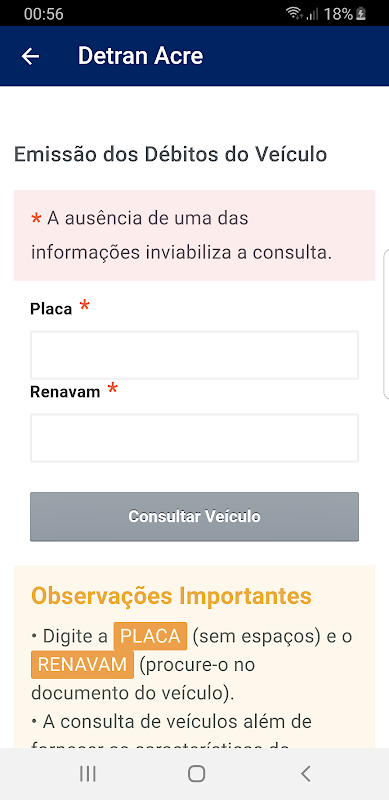Click the Consultar Veículo button
Image resolution: width=389 pixels, height=800 pixels.
pos(194,516)
